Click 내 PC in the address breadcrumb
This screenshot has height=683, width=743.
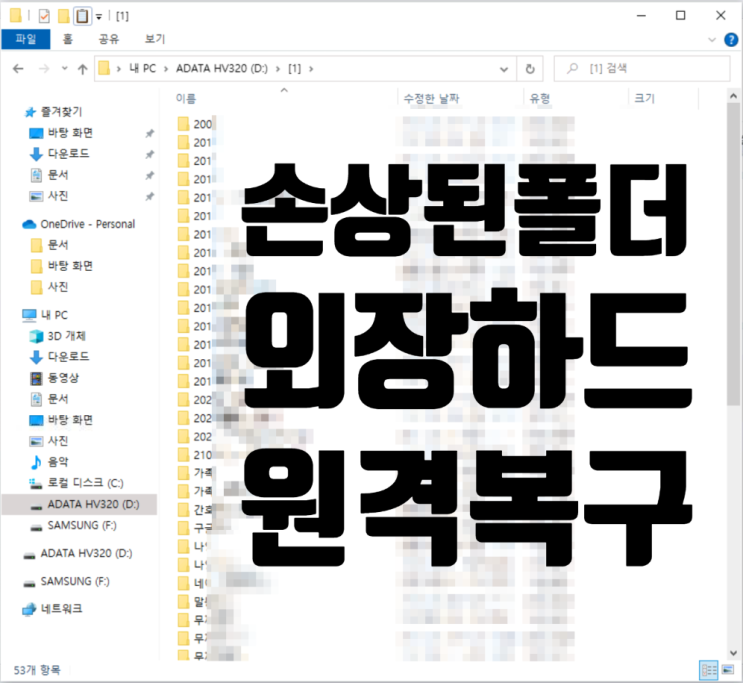pyautogui.click(x=143, y=69)
